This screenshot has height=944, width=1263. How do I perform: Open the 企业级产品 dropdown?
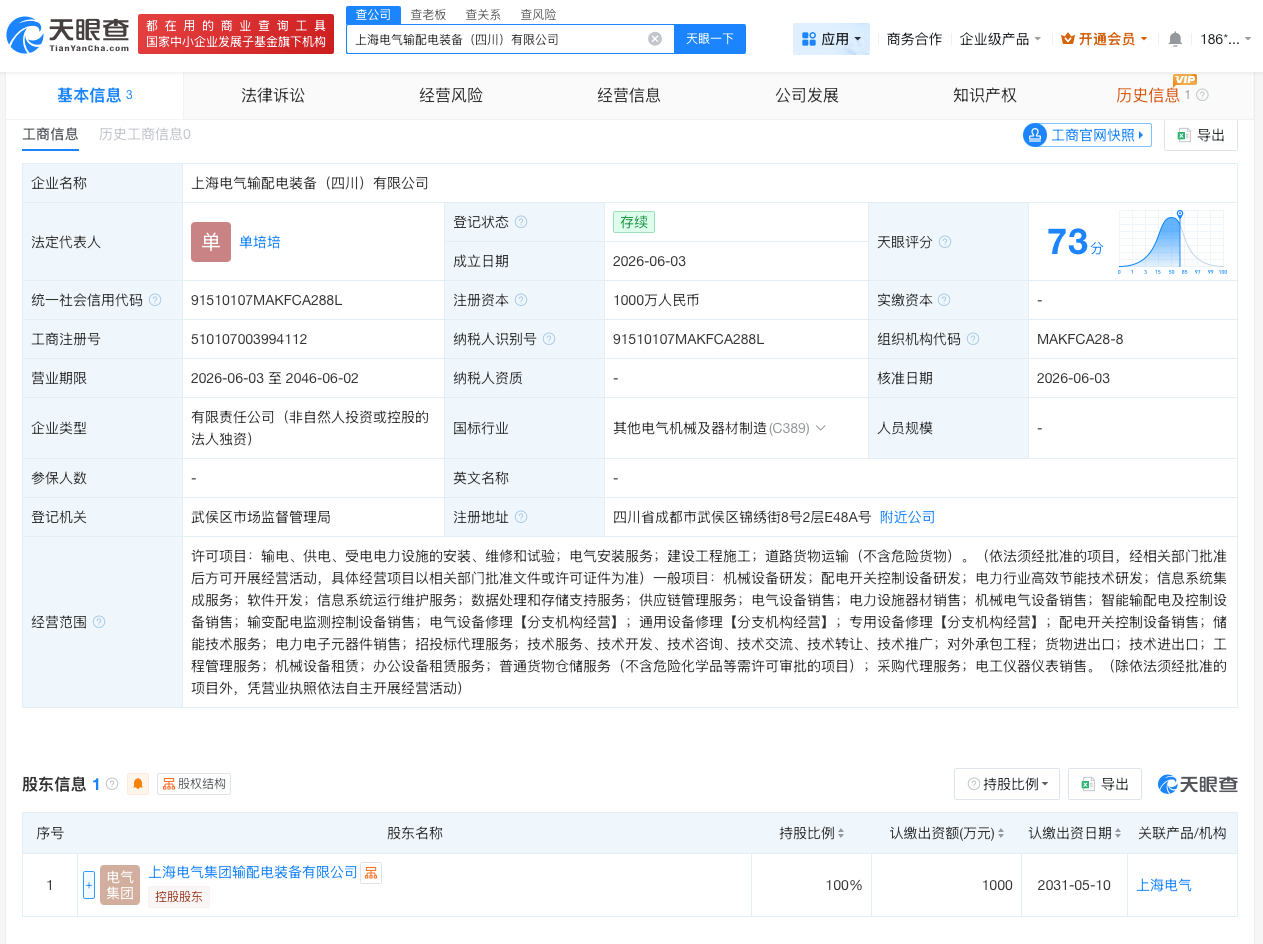click(x=1000, y=39)
